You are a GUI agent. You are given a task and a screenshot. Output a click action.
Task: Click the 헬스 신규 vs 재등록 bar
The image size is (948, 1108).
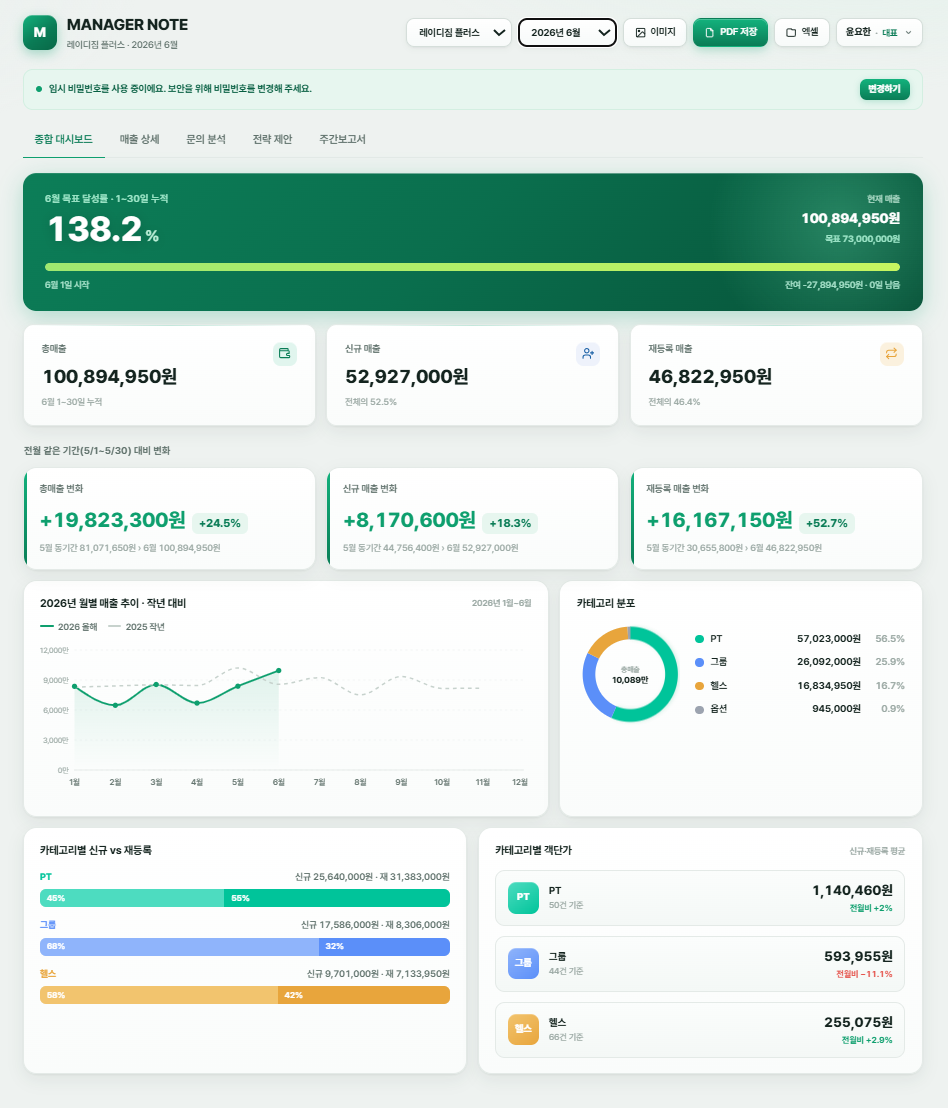[x=244, y=995]
